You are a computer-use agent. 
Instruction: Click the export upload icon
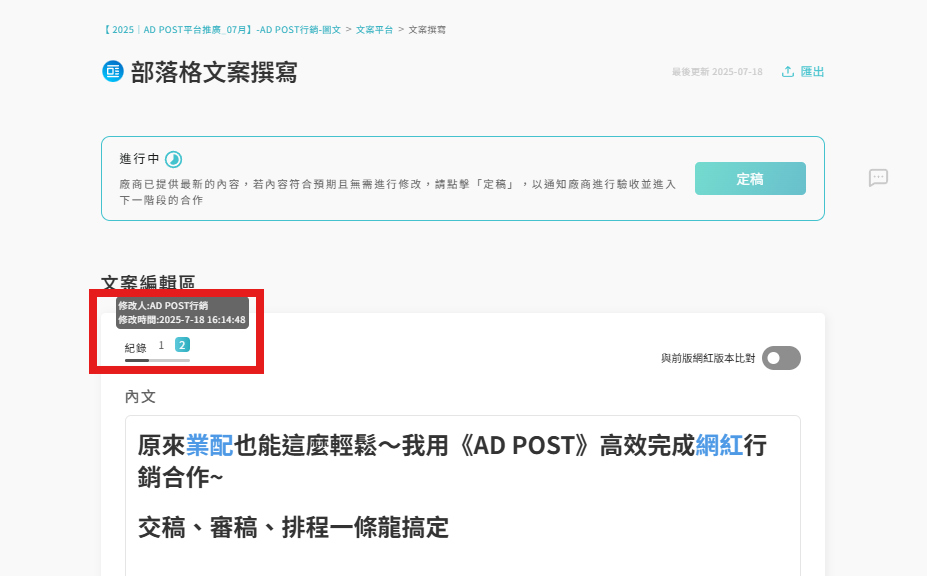pos(787,72)
